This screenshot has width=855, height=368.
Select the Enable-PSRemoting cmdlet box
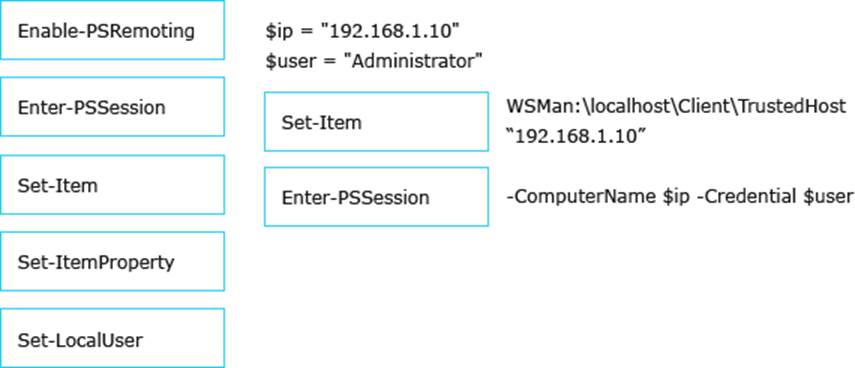click(x=112, y=30)
